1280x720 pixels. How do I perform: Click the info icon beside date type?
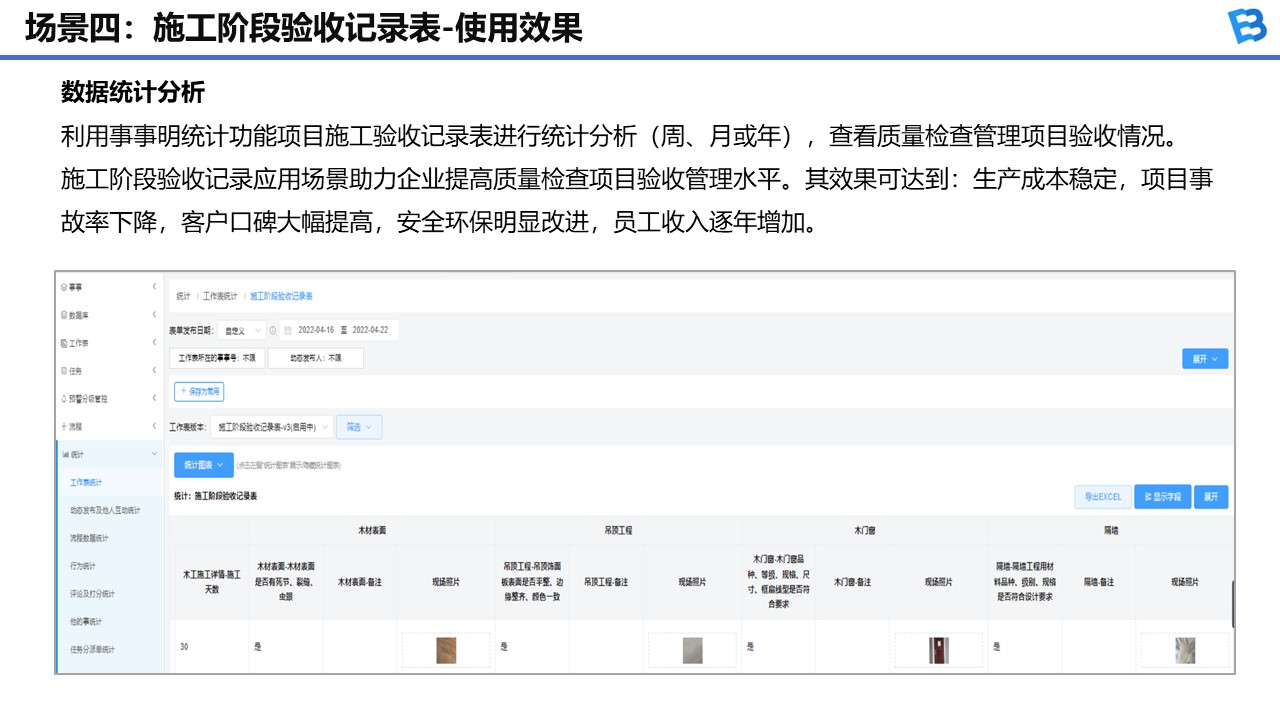pyautogui.click(x=273, y=330)
